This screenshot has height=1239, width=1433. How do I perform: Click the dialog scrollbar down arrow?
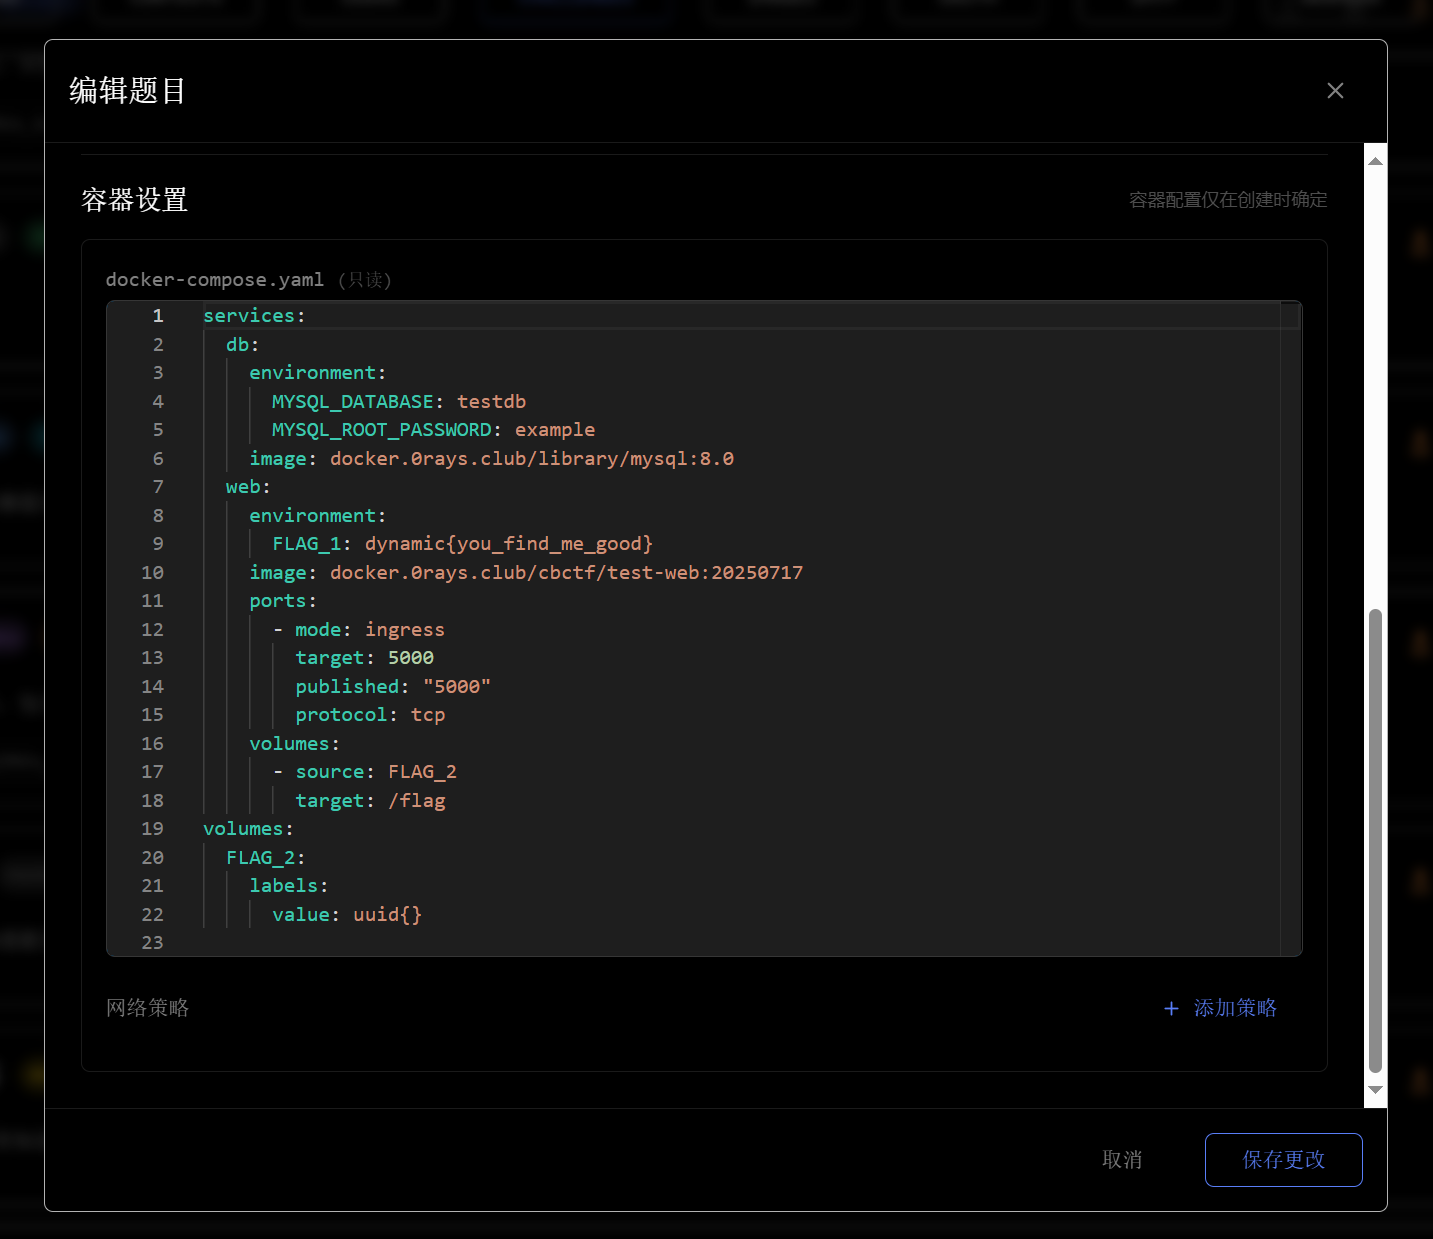(x=1375, y=1090)
